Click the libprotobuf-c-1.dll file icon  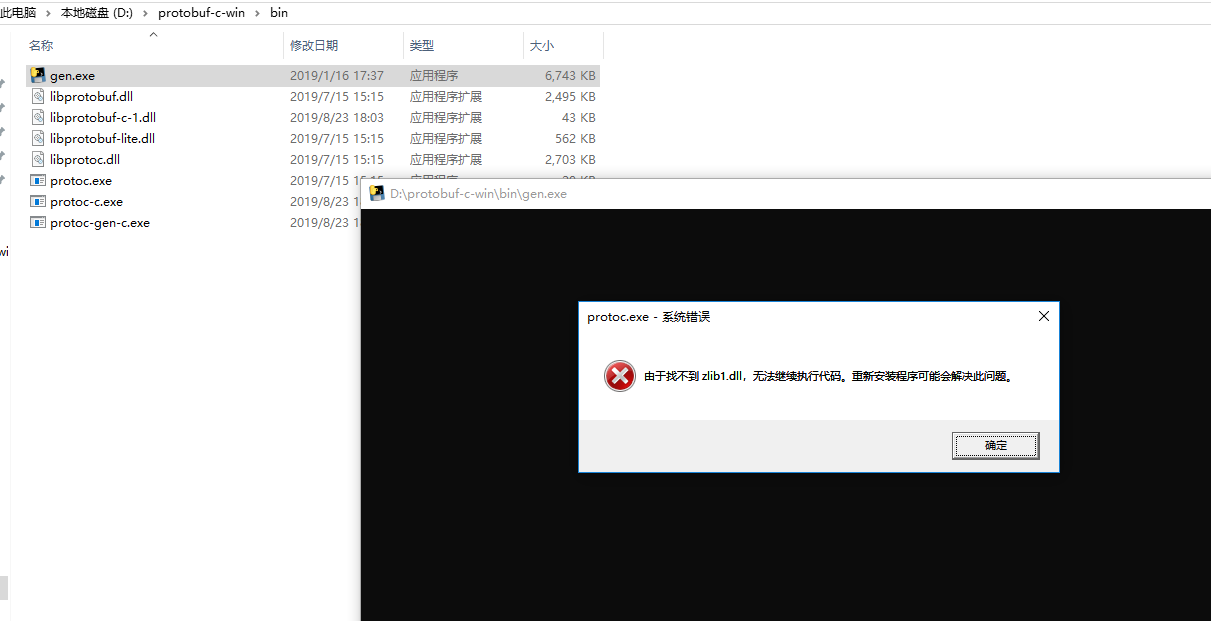[39, 117]
